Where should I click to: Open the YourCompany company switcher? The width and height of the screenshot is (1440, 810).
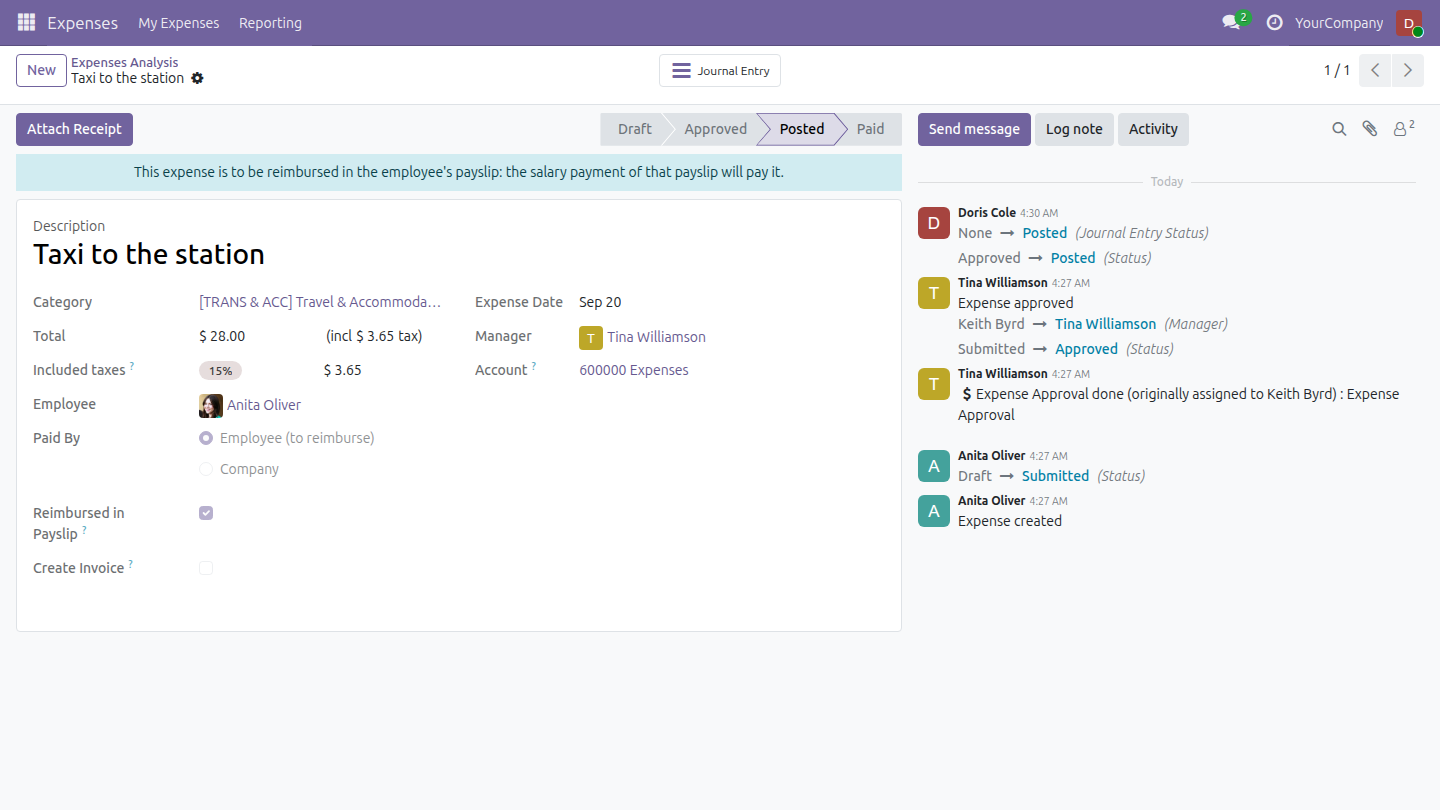point(1339,23)
